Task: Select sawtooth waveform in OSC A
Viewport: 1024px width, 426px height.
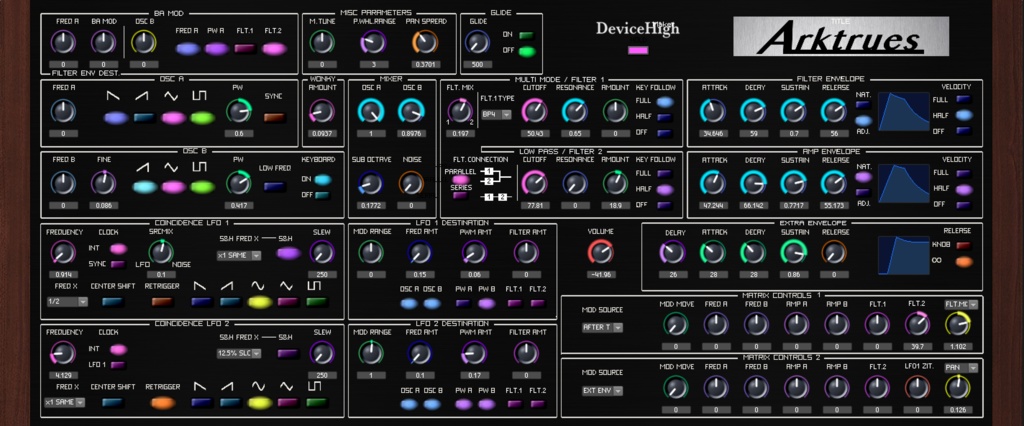Action: [x=116, y=118]
